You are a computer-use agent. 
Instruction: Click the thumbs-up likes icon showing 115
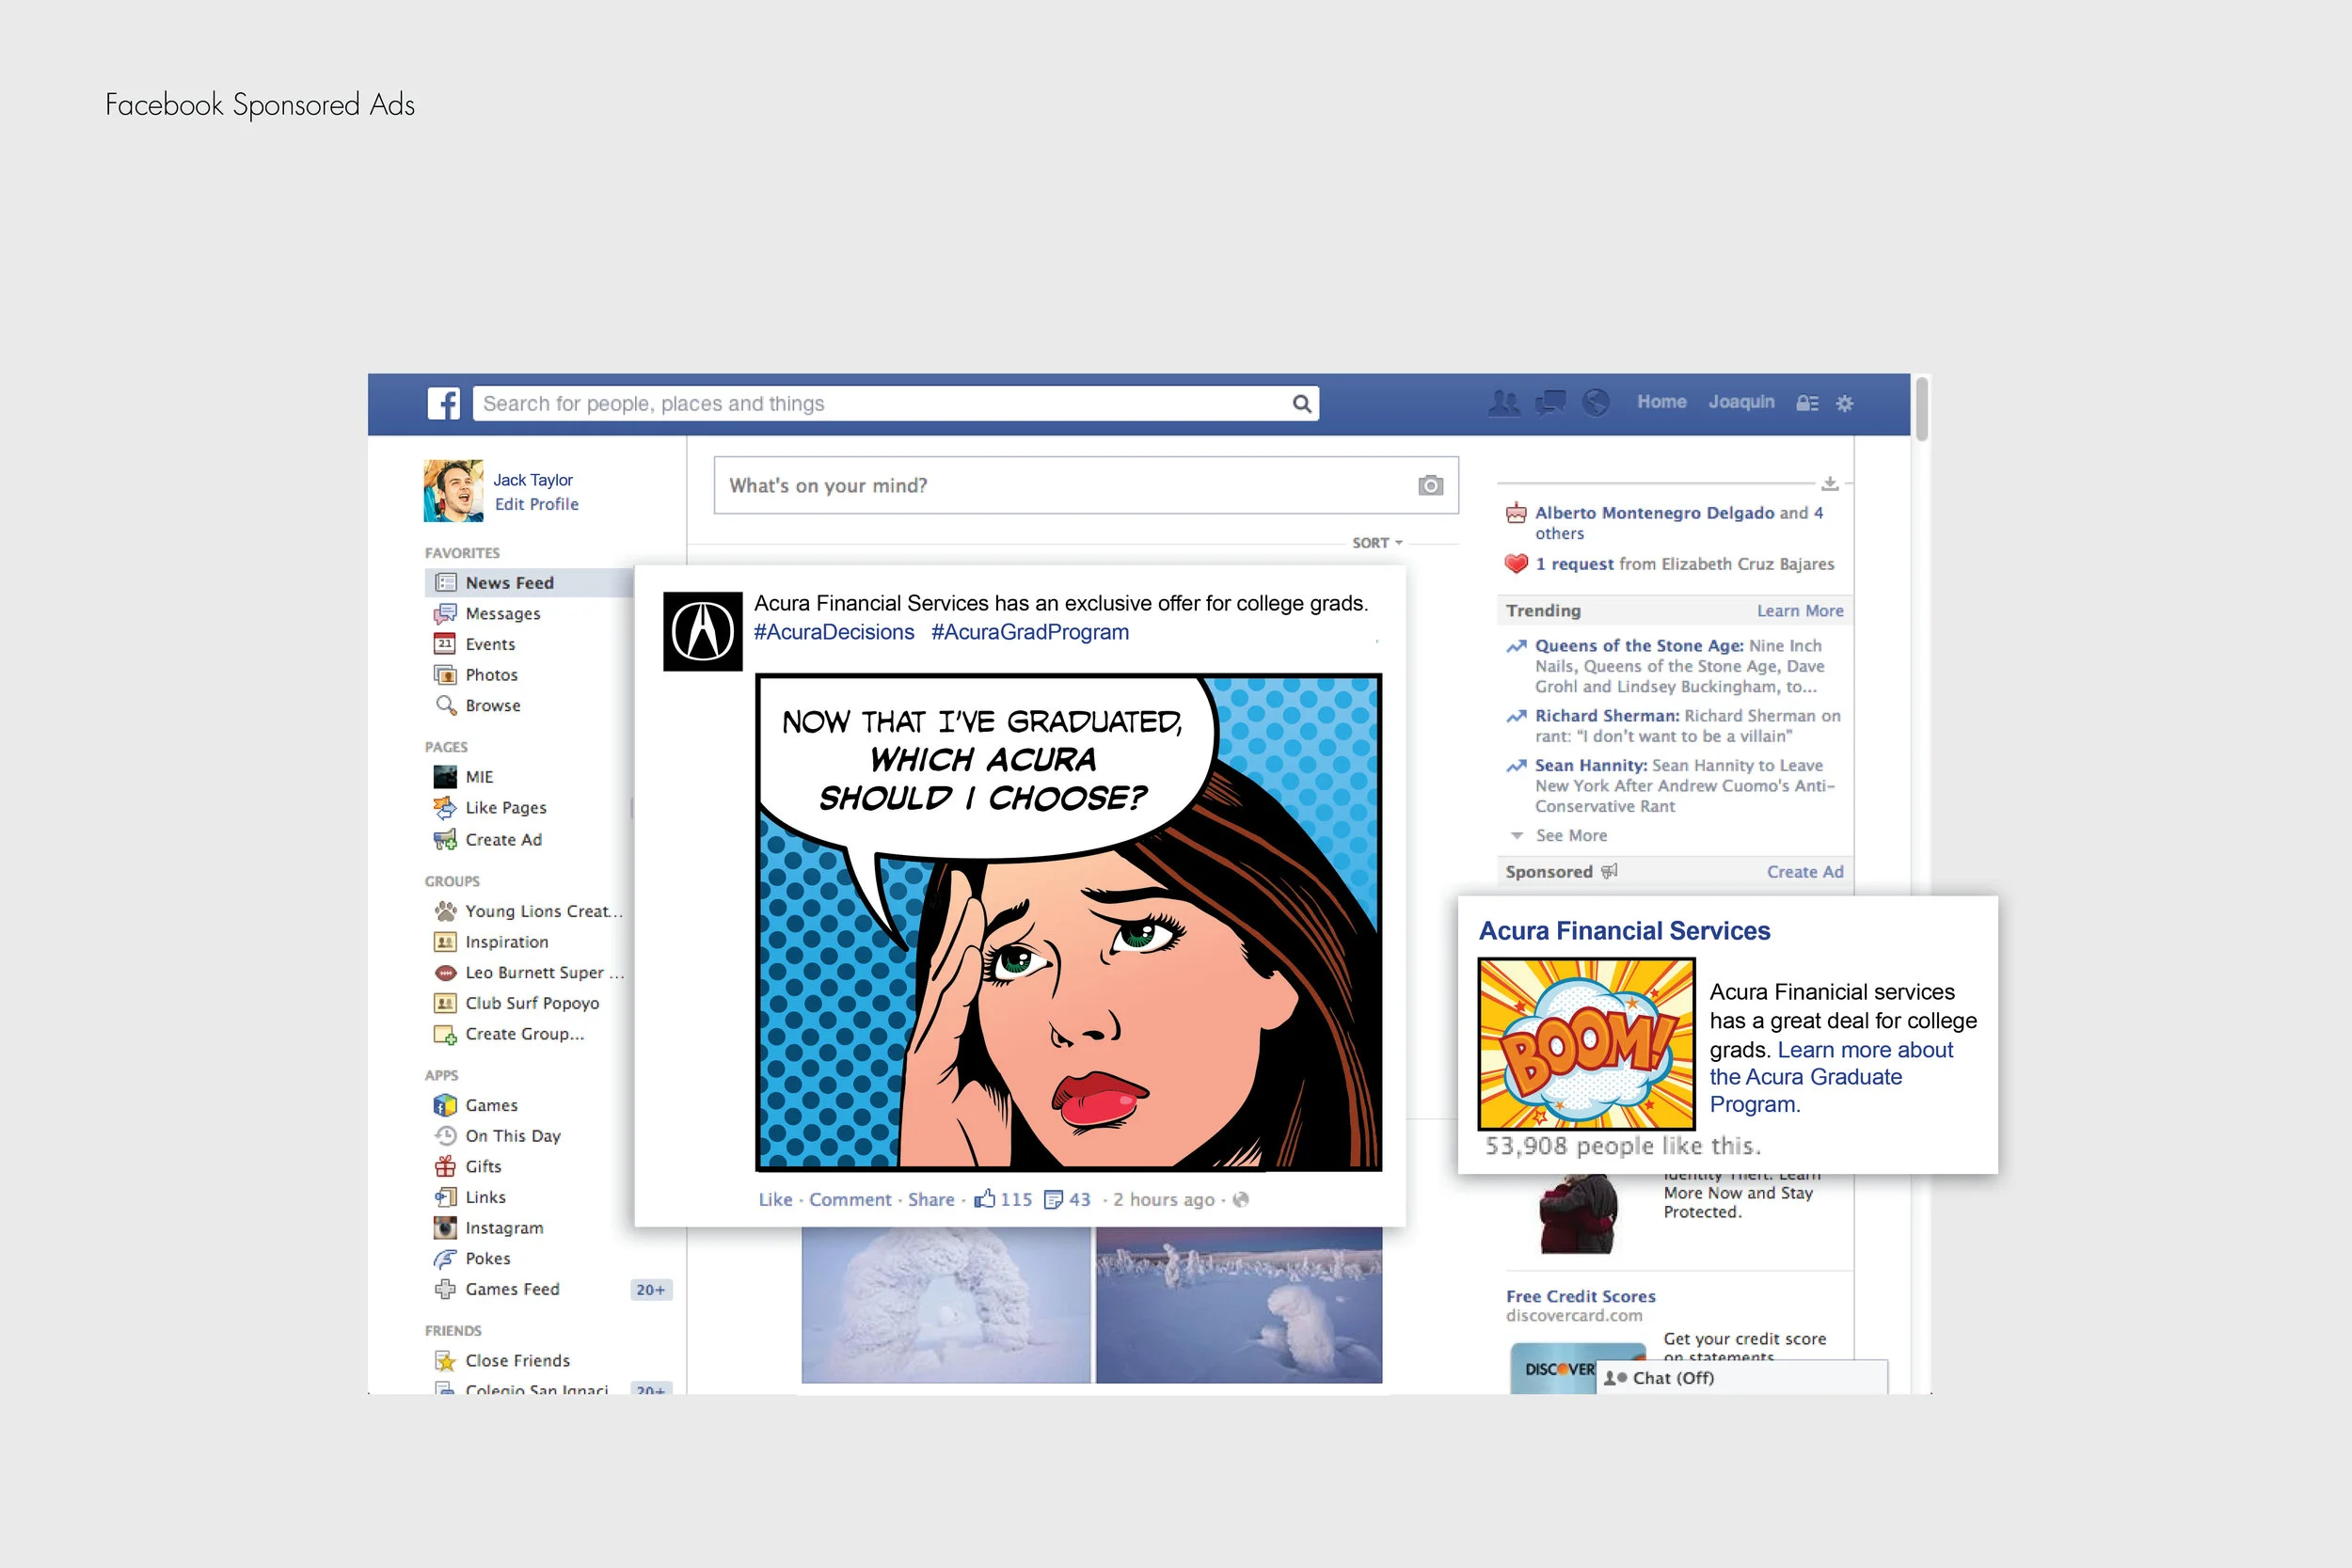pos(985,1199)
